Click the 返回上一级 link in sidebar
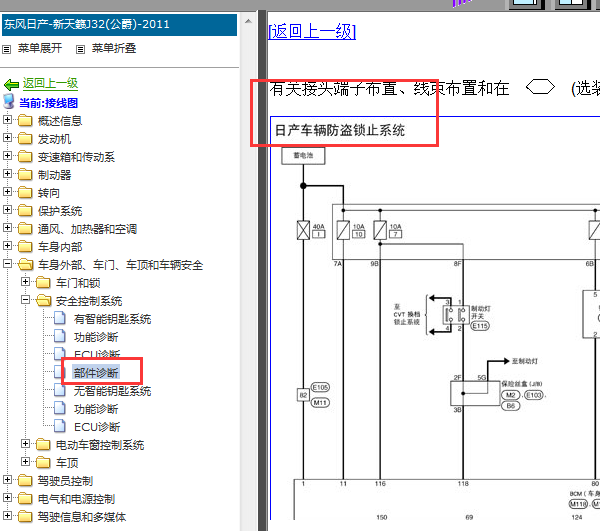The image size is (600, 531). coord(50,83)
